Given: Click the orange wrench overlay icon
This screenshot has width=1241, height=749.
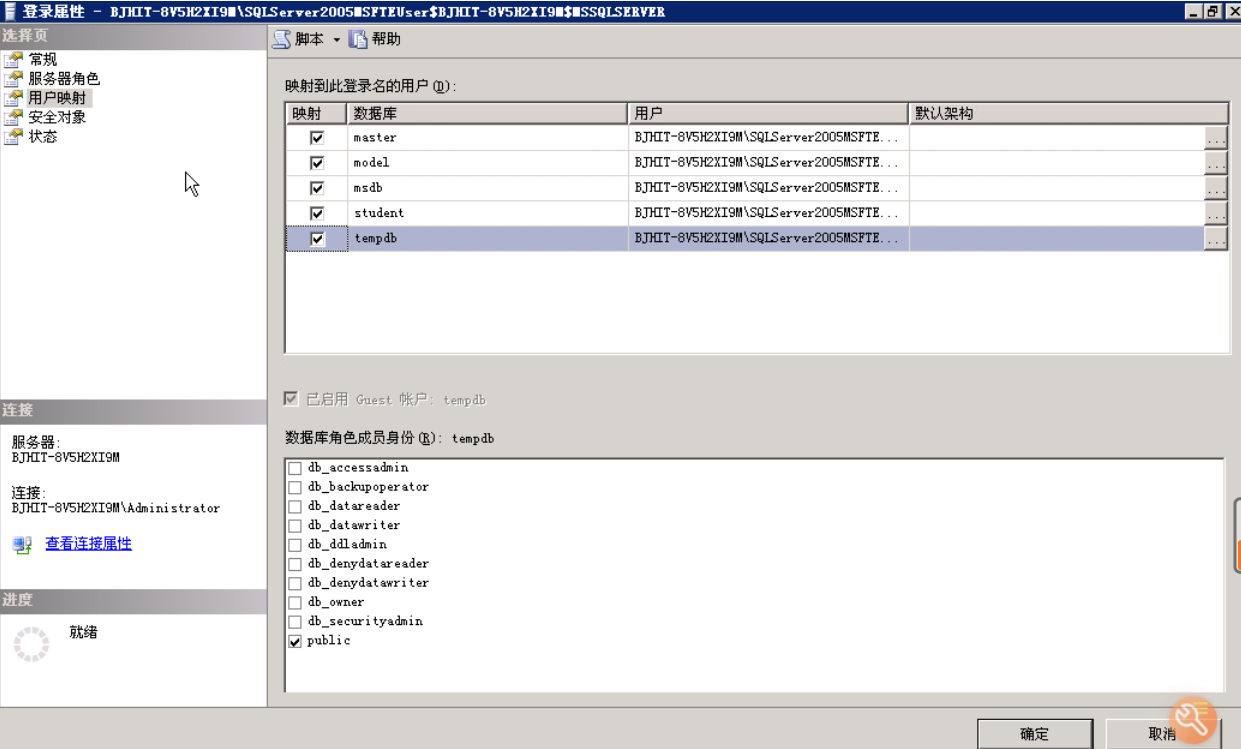Looking at the screenshot, I should coord(1193,720).
